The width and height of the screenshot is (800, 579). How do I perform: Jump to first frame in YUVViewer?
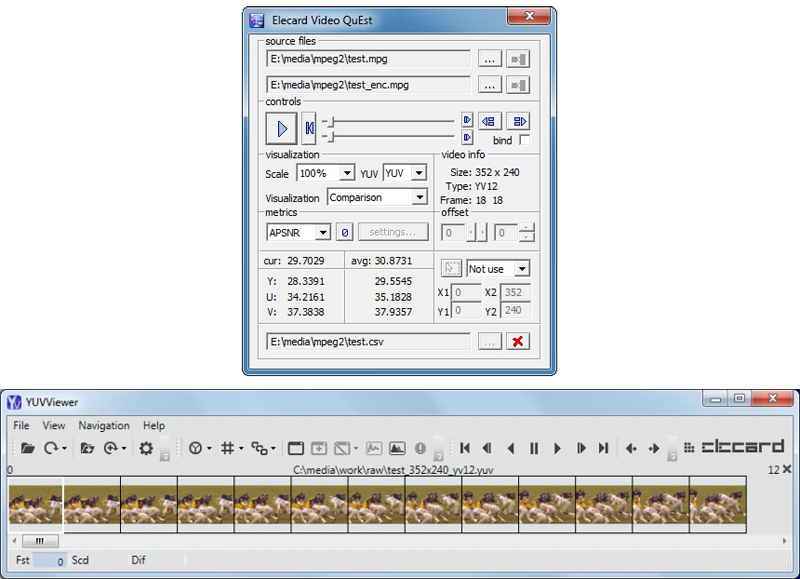click(x=465, y=448)
